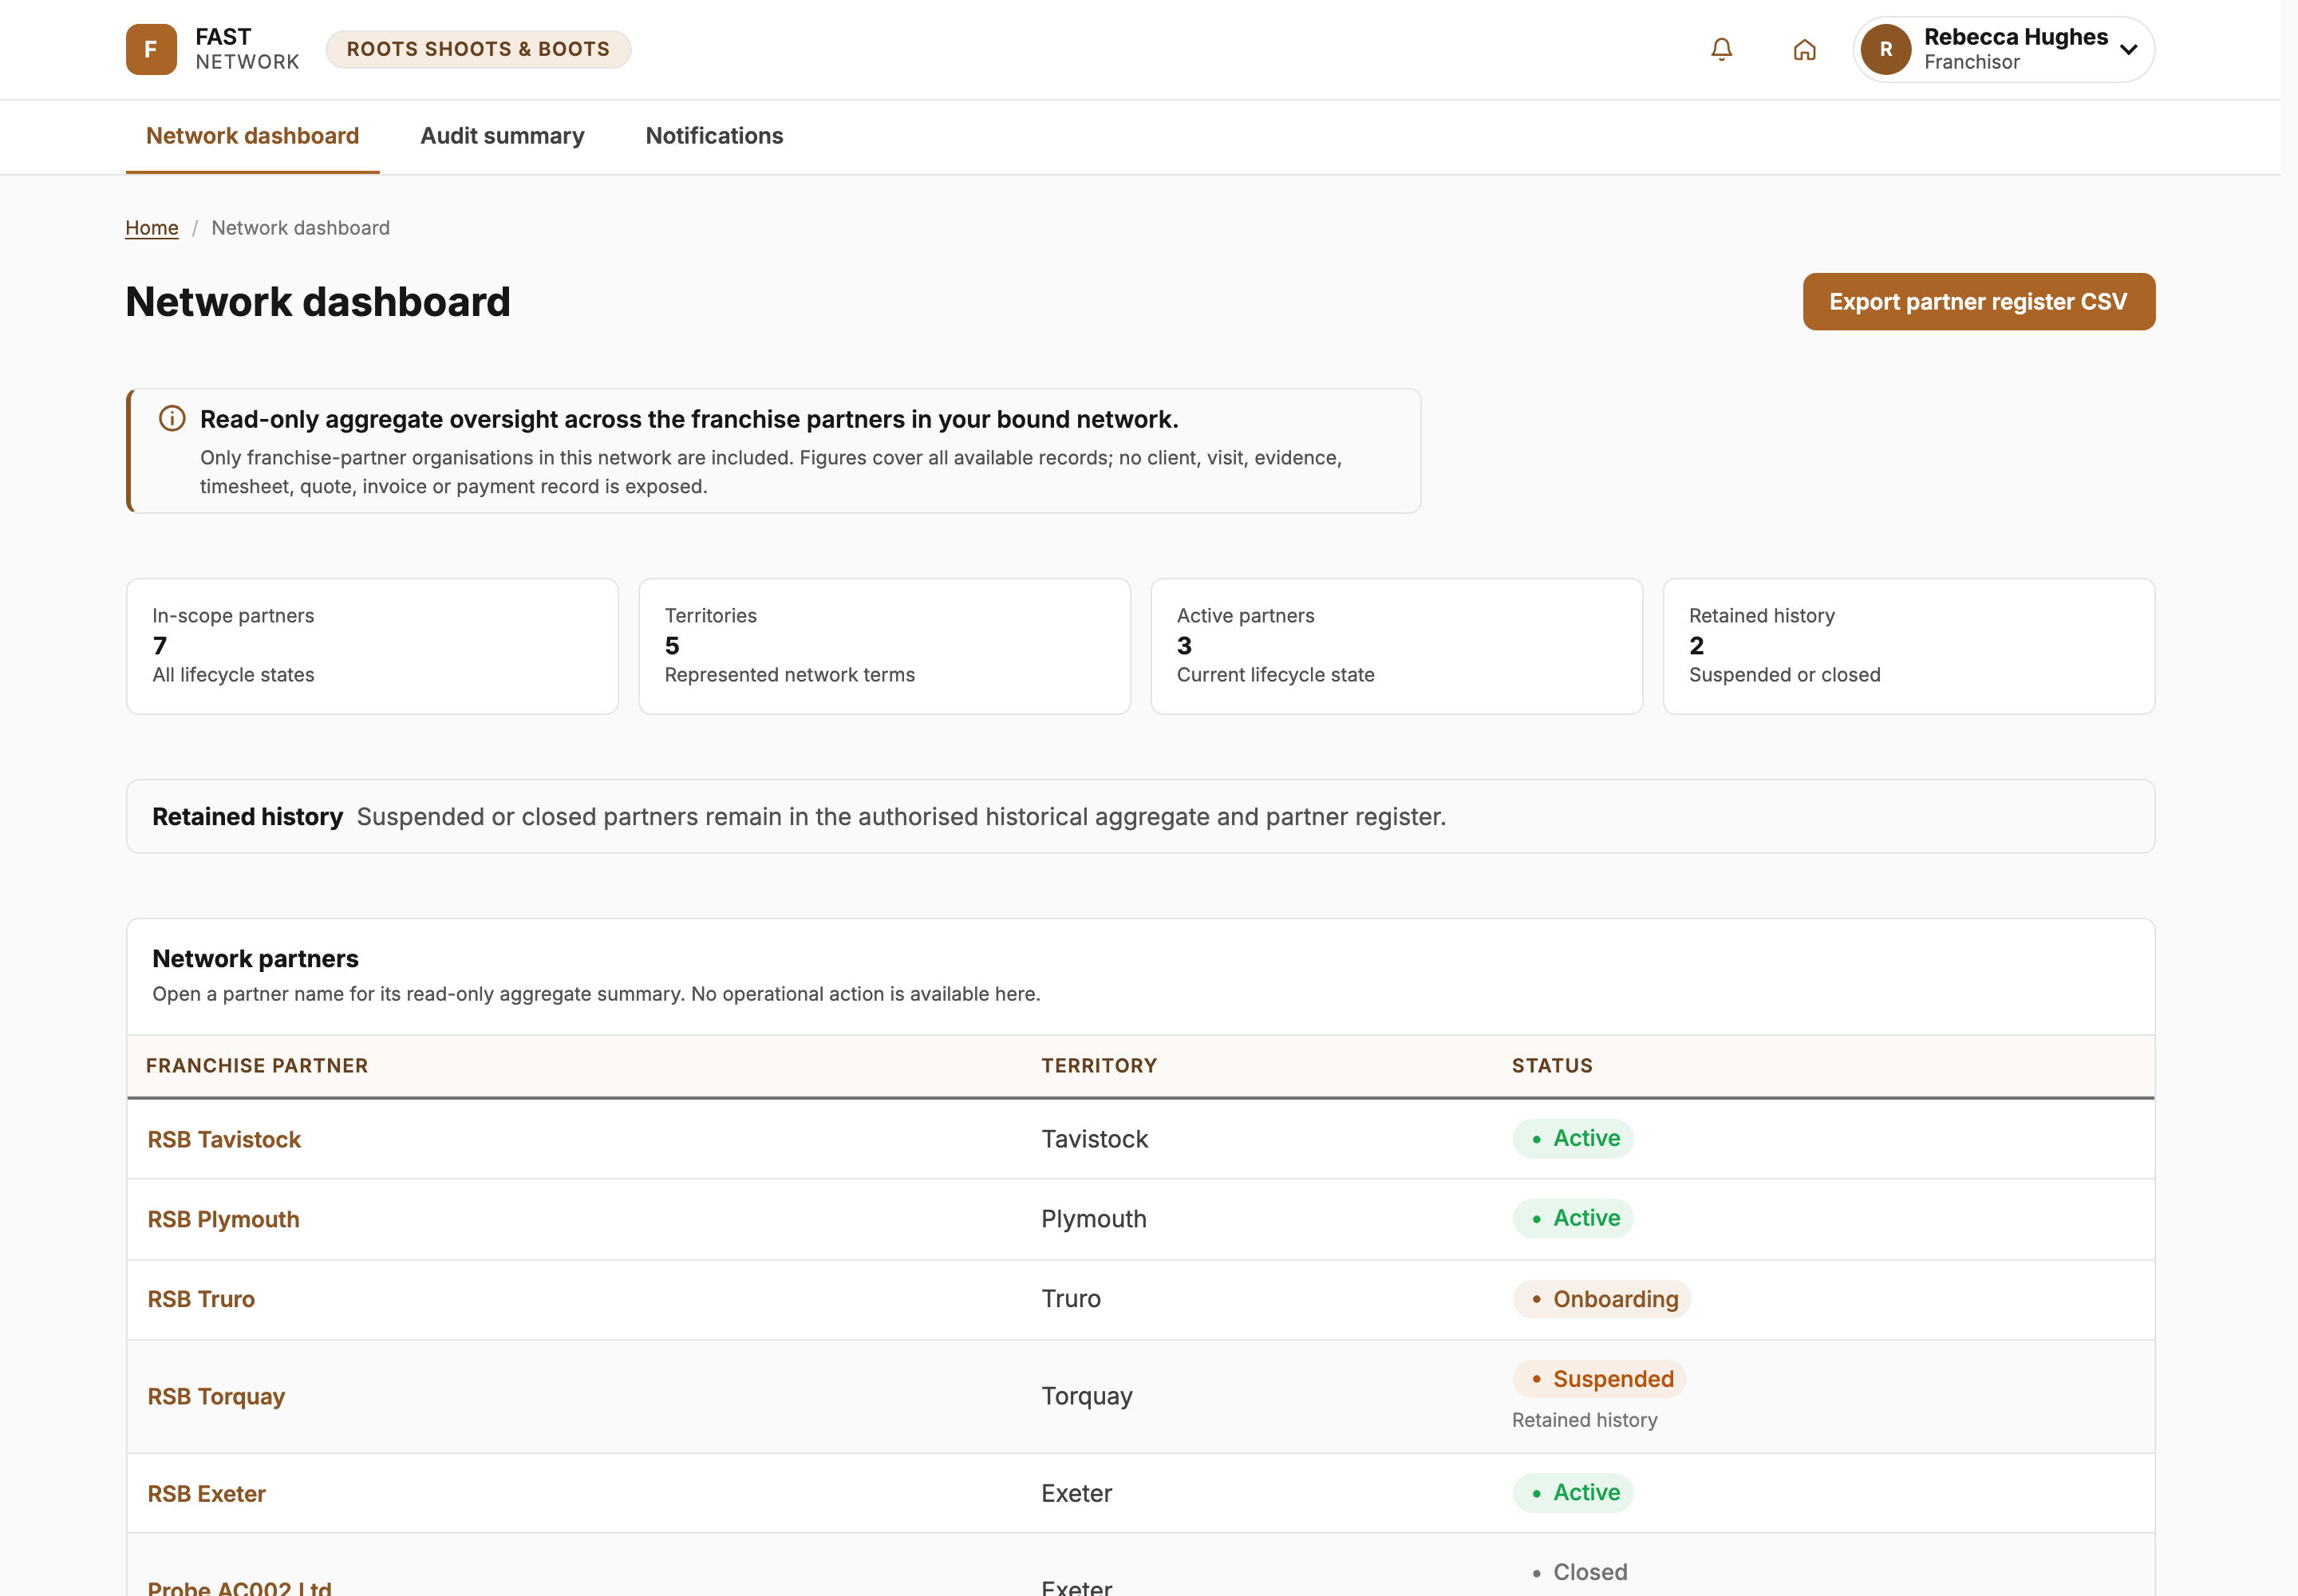
Task: Click the home icon in header
Action: 1804,49
